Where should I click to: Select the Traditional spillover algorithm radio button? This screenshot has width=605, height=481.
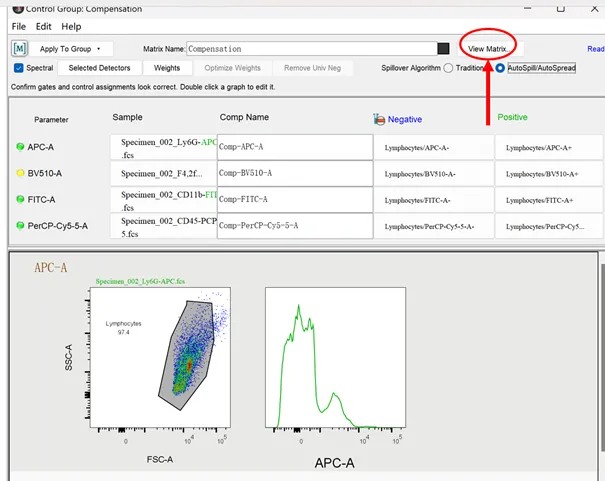coord(449,68)
